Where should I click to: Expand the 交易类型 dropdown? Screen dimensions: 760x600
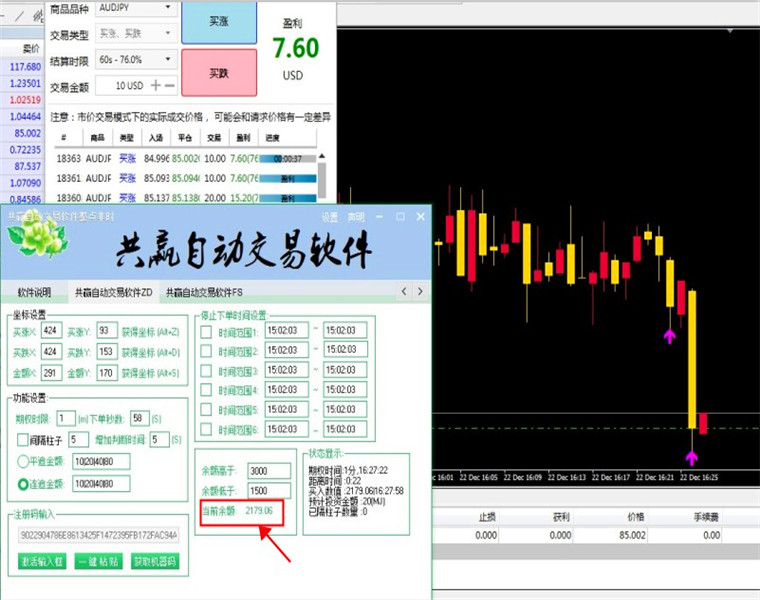(x=136, y=33)
